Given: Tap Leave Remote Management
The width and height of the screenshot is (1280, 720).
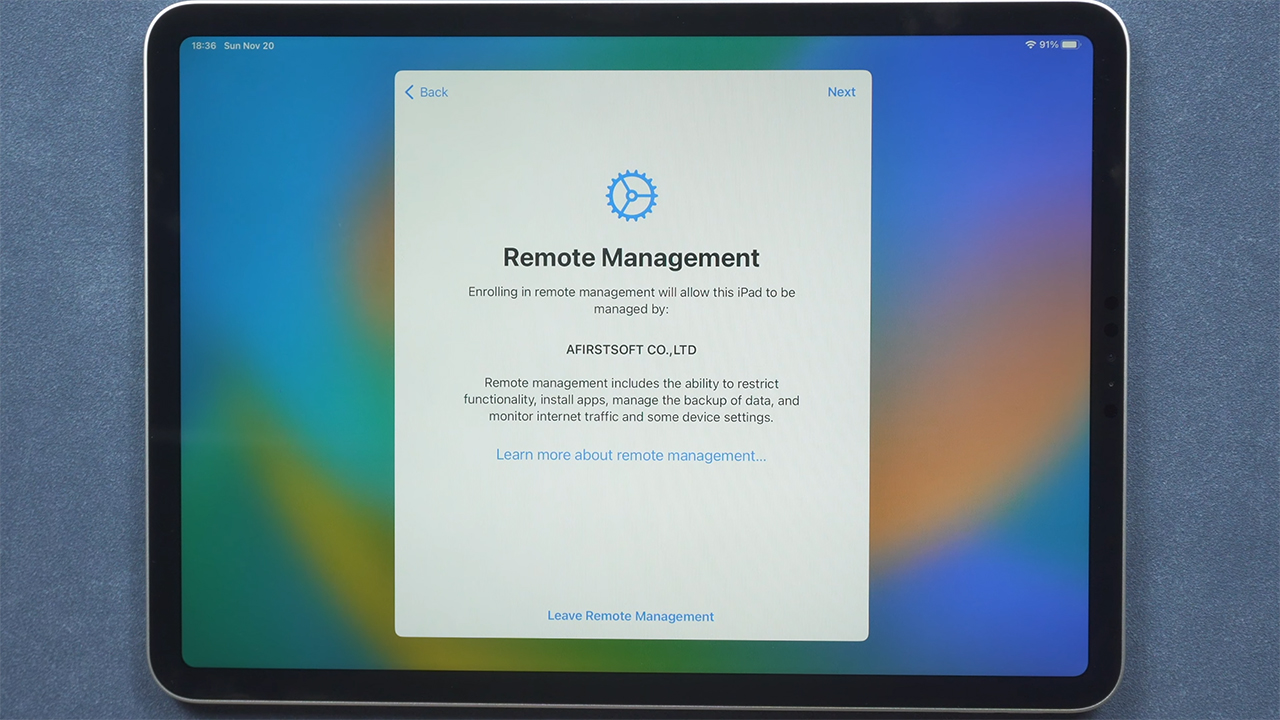Looking at the screenshot, I should (x=630, y=616).
